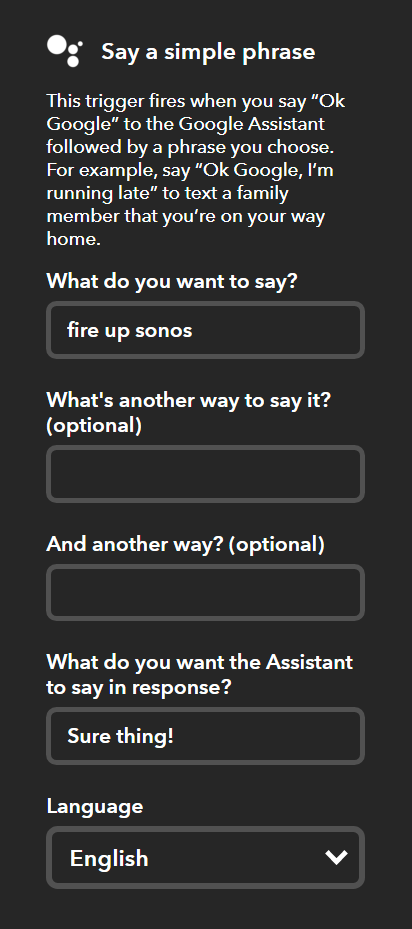Click the trigger description paragraph
Screen dimensions: 412x929
196,170
